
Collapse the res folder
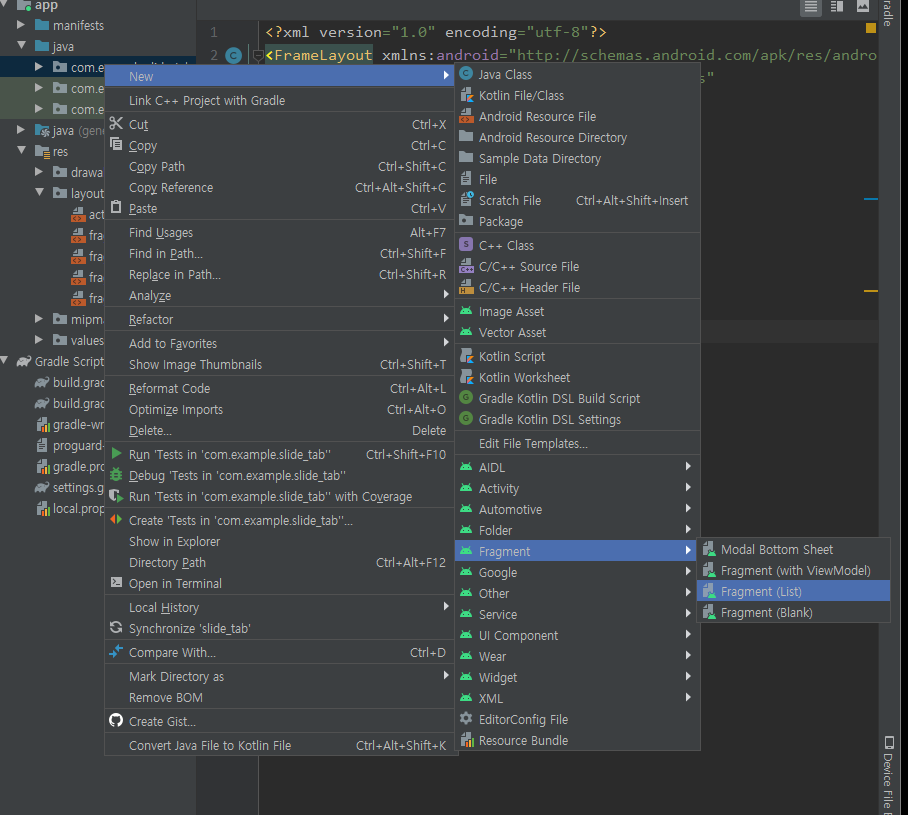[x=21, y=150]
